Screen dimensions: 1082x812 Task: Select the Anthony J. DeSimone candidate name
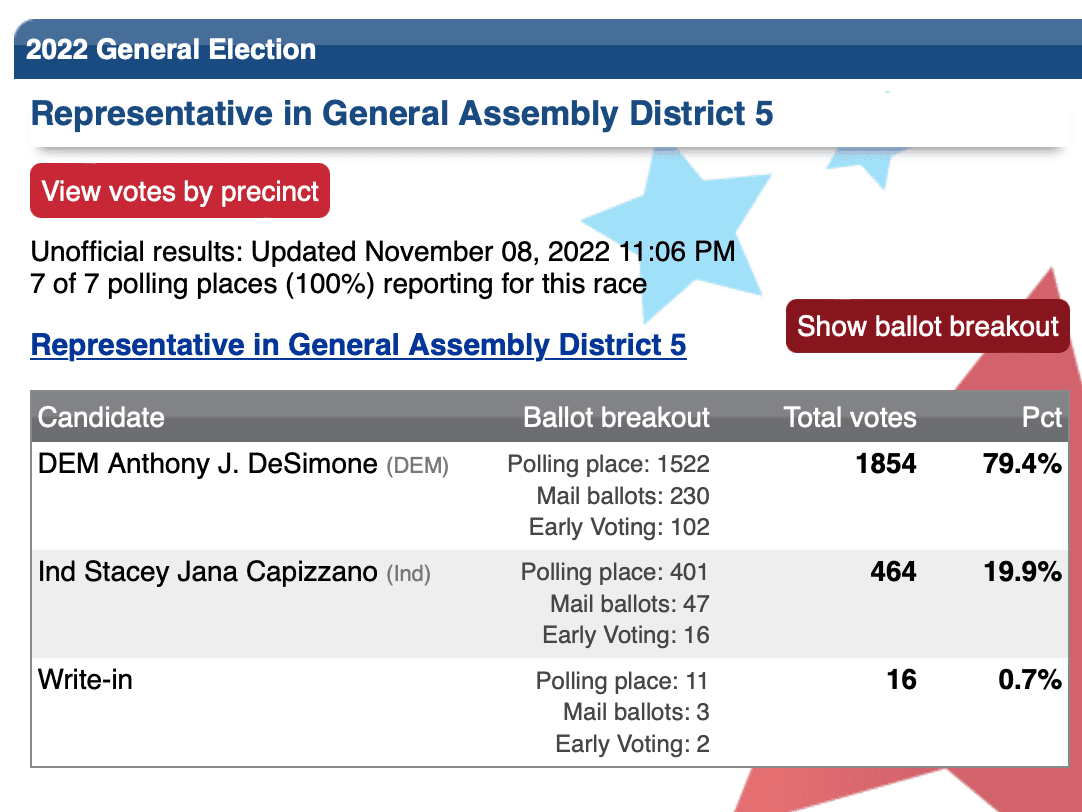point(243,464)
